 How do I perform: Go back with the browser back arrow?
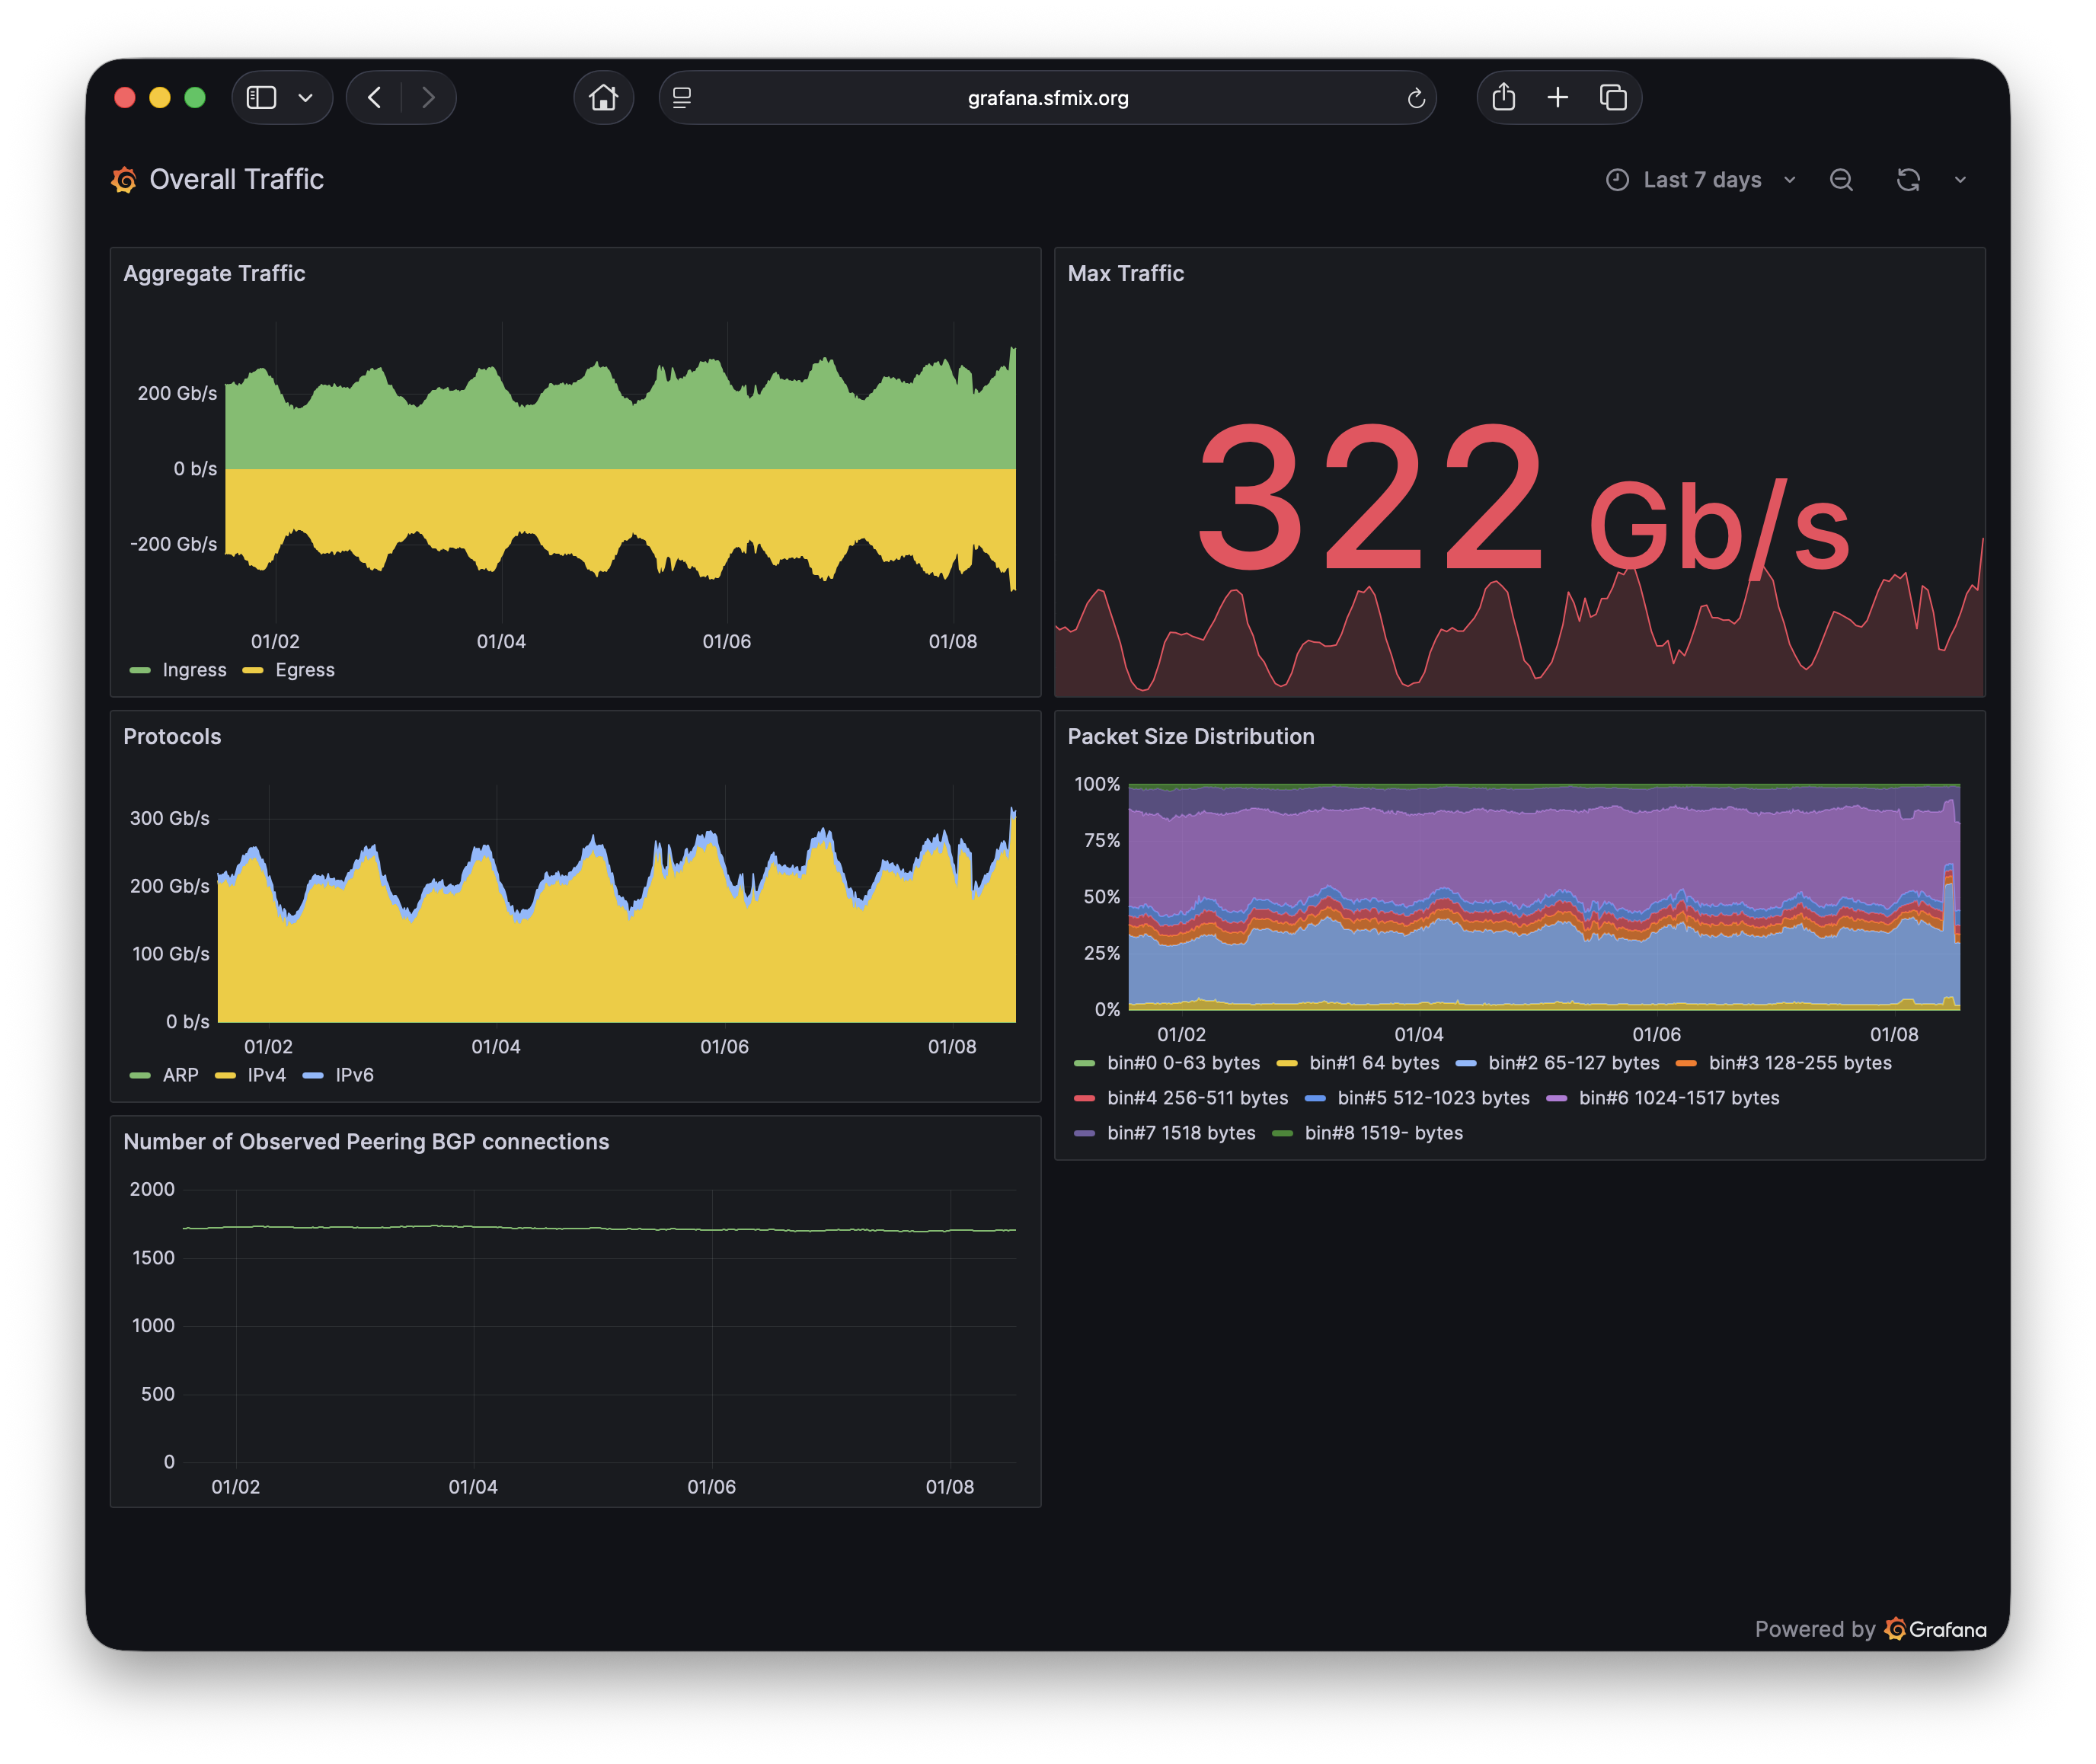pyautogui.click(x=375, y=98)
